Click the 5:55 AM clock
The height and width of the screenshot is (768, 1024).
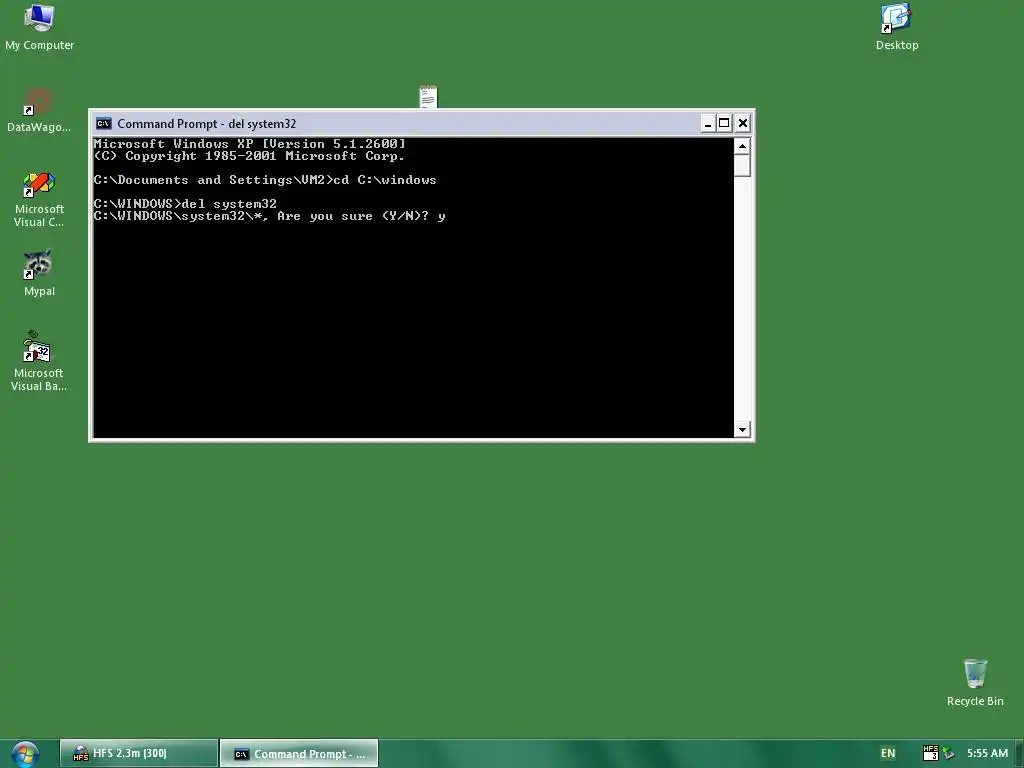click(987, 753)
